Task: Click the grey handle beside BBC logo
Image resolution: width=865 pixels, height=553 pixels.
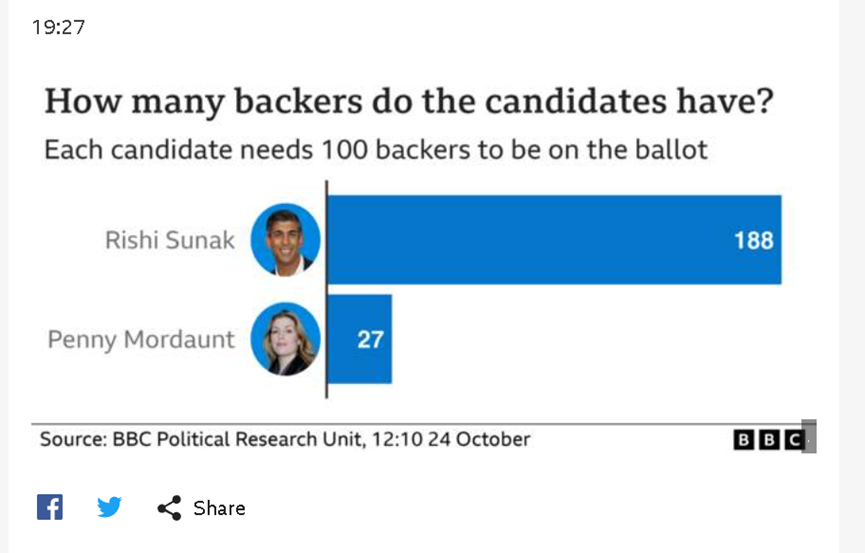Action: coord(809,436)
